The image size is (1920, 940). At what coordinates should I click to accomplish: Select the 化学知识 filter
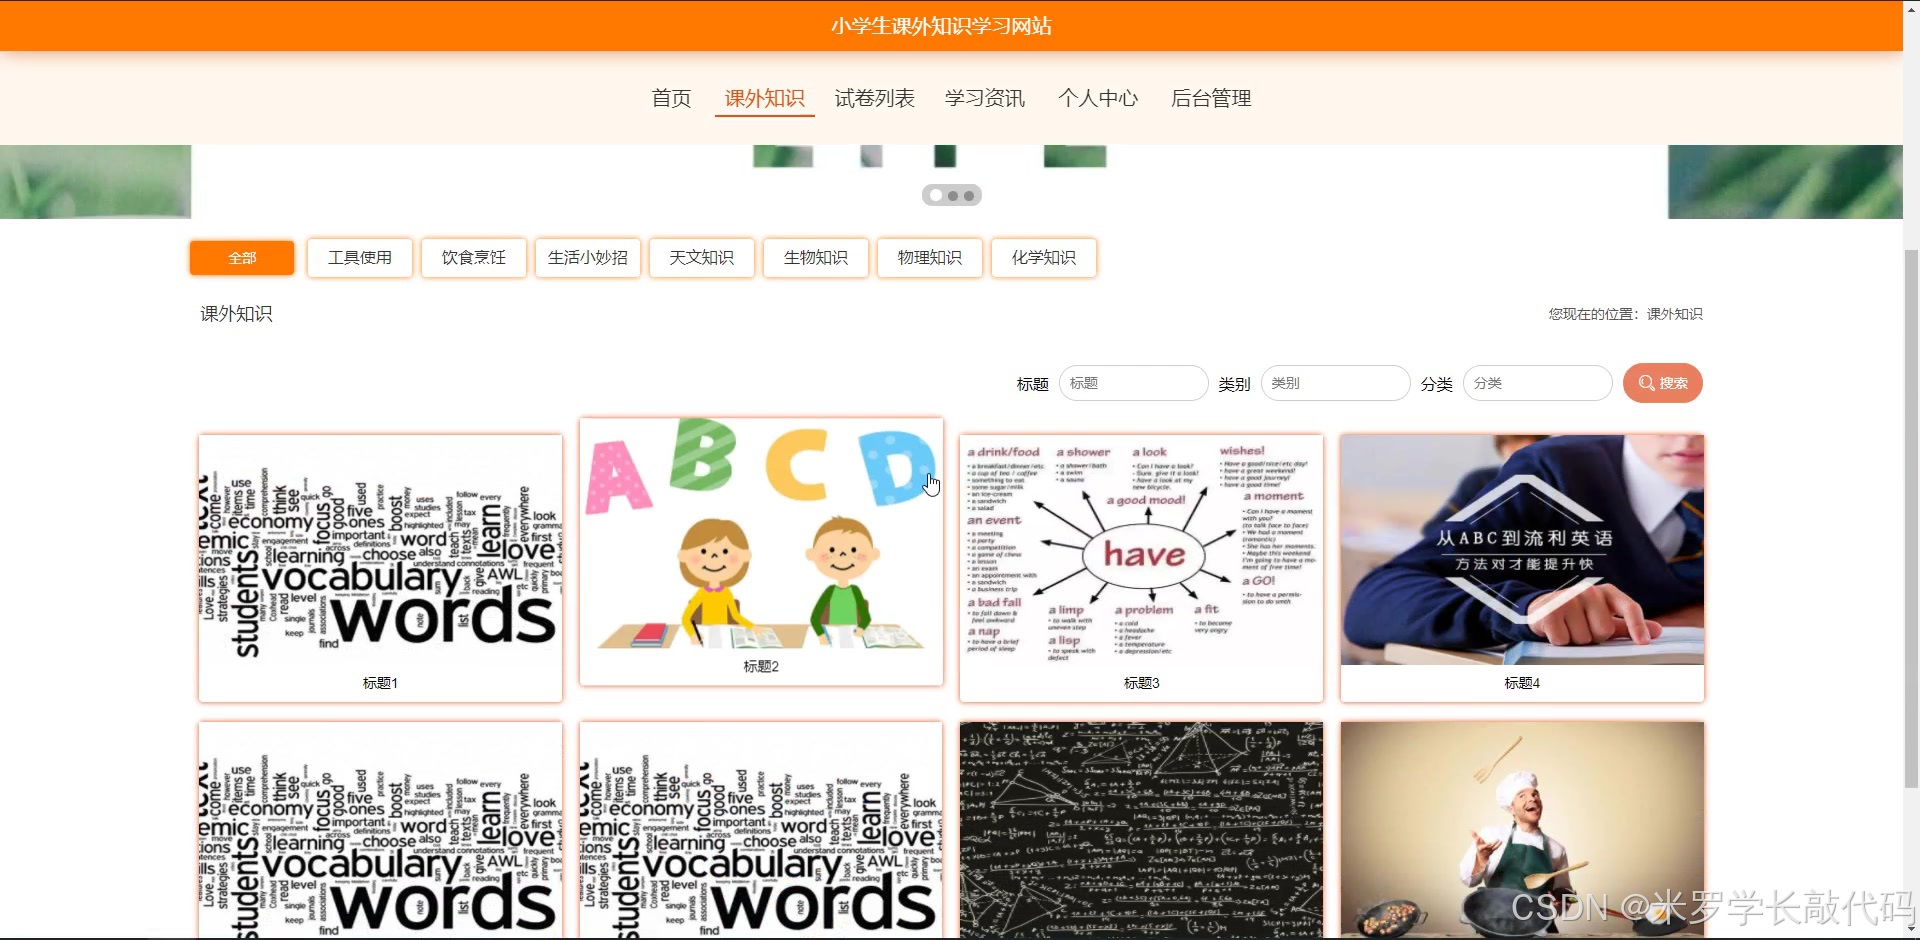coord(1043,257)
